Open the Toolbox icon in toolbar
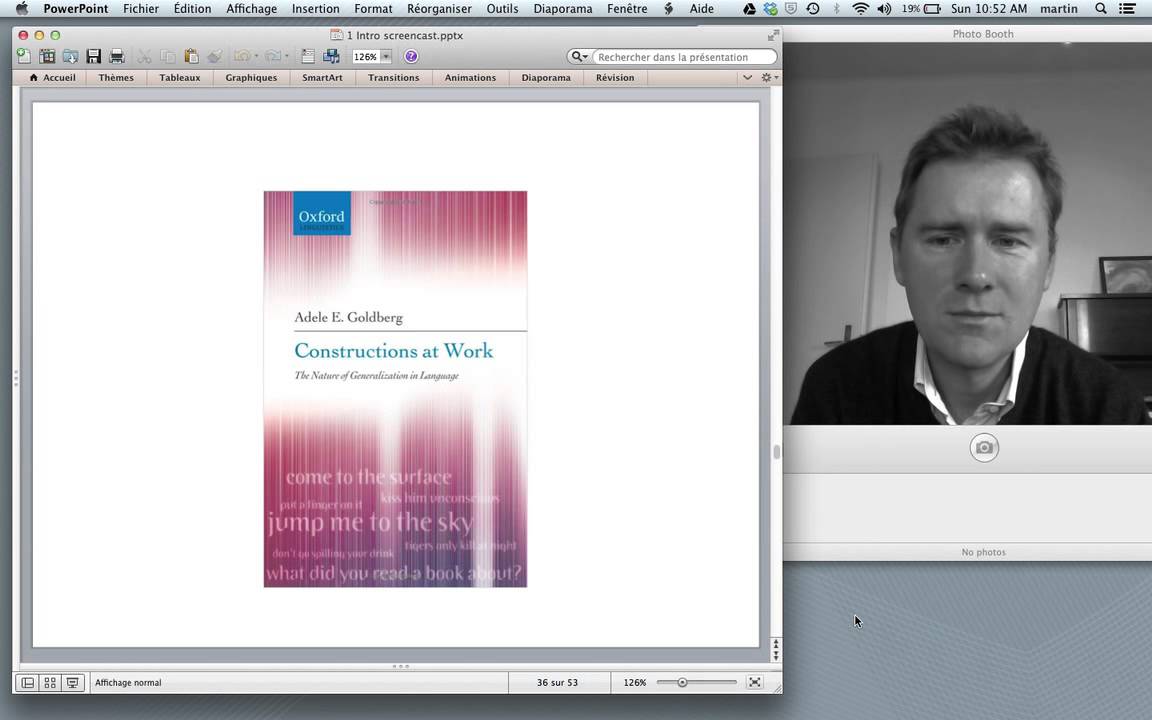The image size is (1152, 720). 308,56
